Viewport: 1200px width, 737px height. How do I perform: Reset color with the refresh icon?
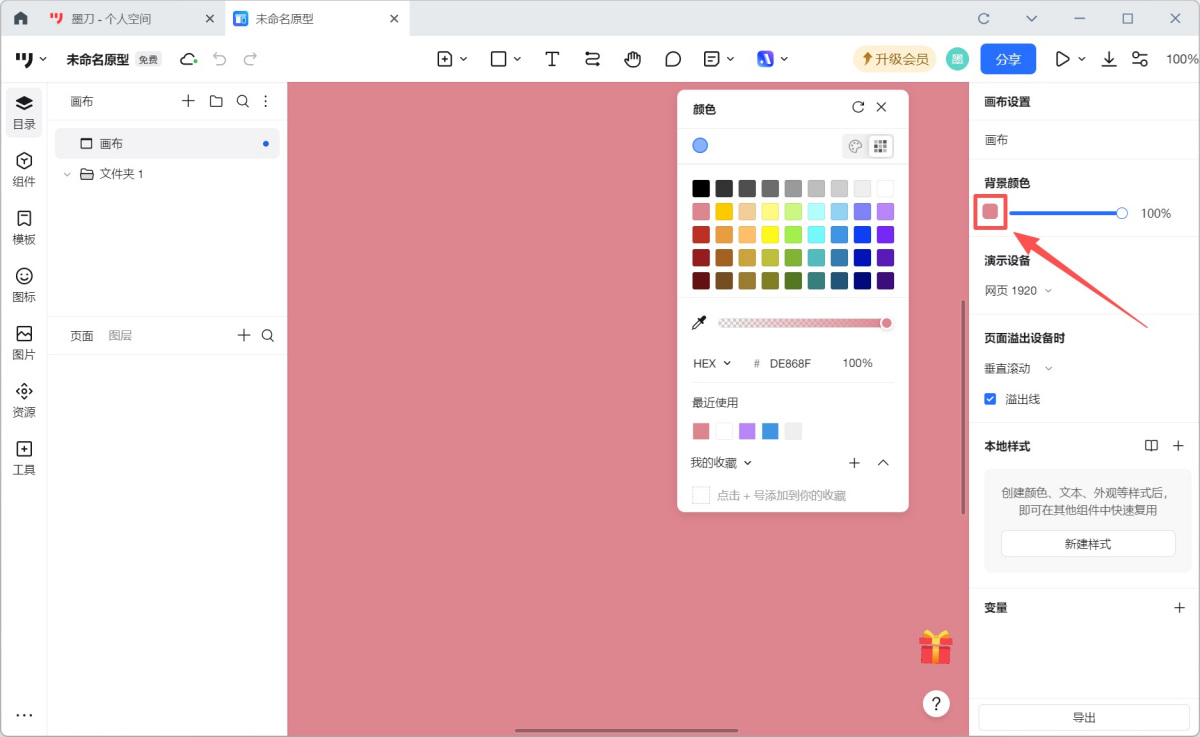[857, 107]
